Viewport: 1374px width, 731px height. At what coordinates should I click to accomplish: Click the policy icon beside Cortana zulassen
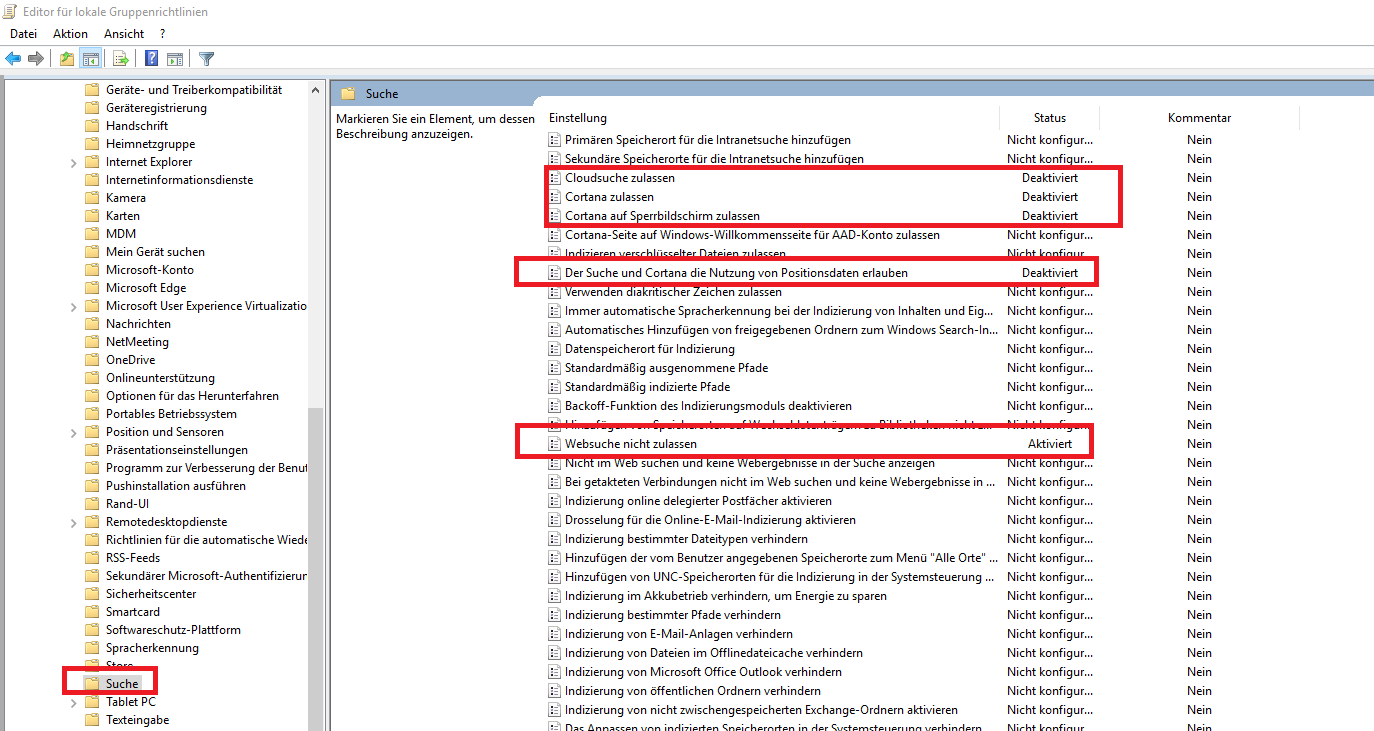[x=555, y=197]
